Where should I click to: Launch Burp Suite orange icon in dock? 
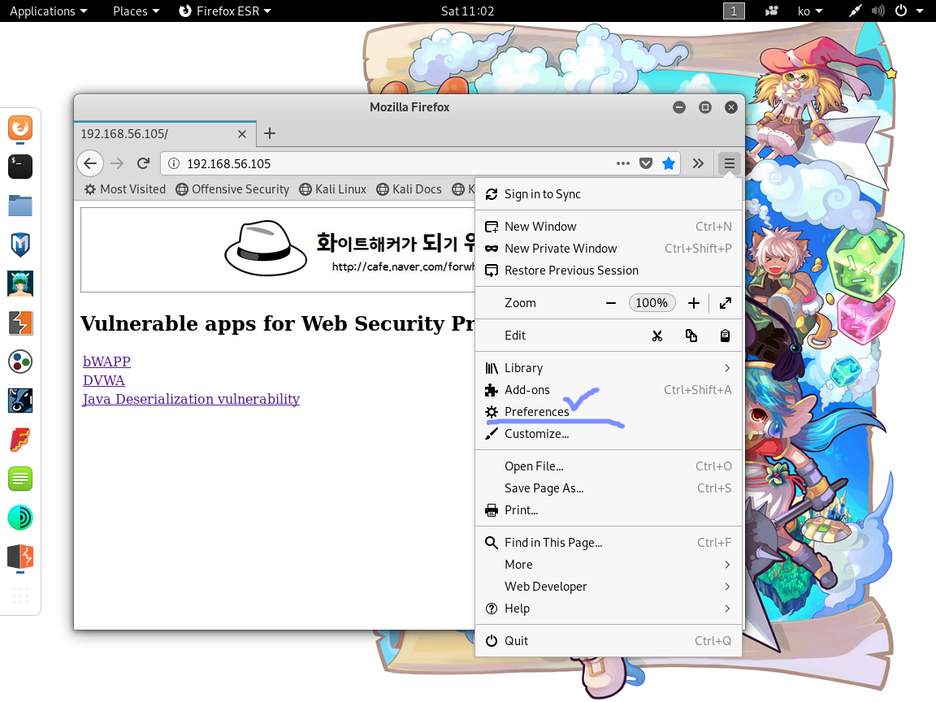click(x=20, y=323)
